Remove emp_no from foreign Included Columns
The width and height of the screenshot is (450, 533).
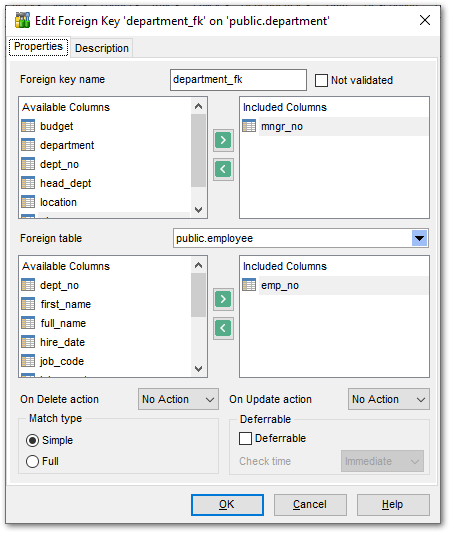223,328
